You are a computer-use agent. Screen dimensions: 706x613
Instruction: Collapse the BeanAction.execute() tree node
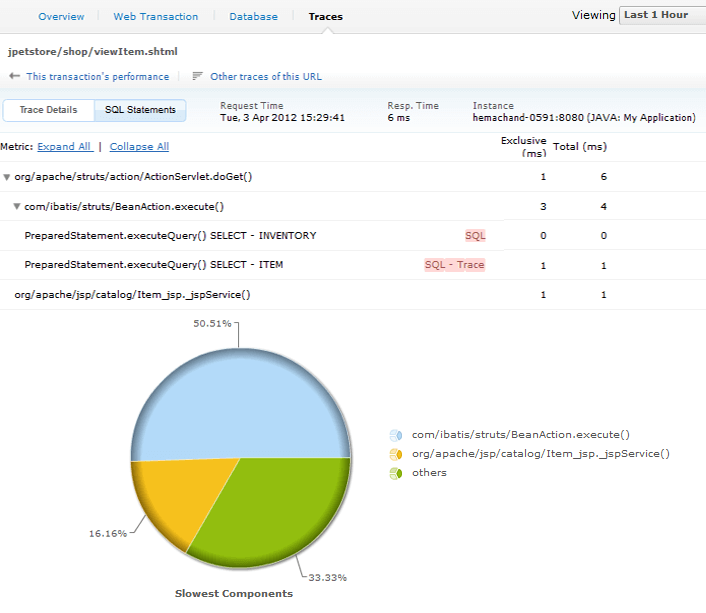click(17, 207)
